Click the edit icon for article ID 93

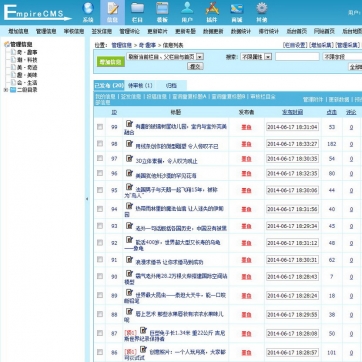pos(129,226)
